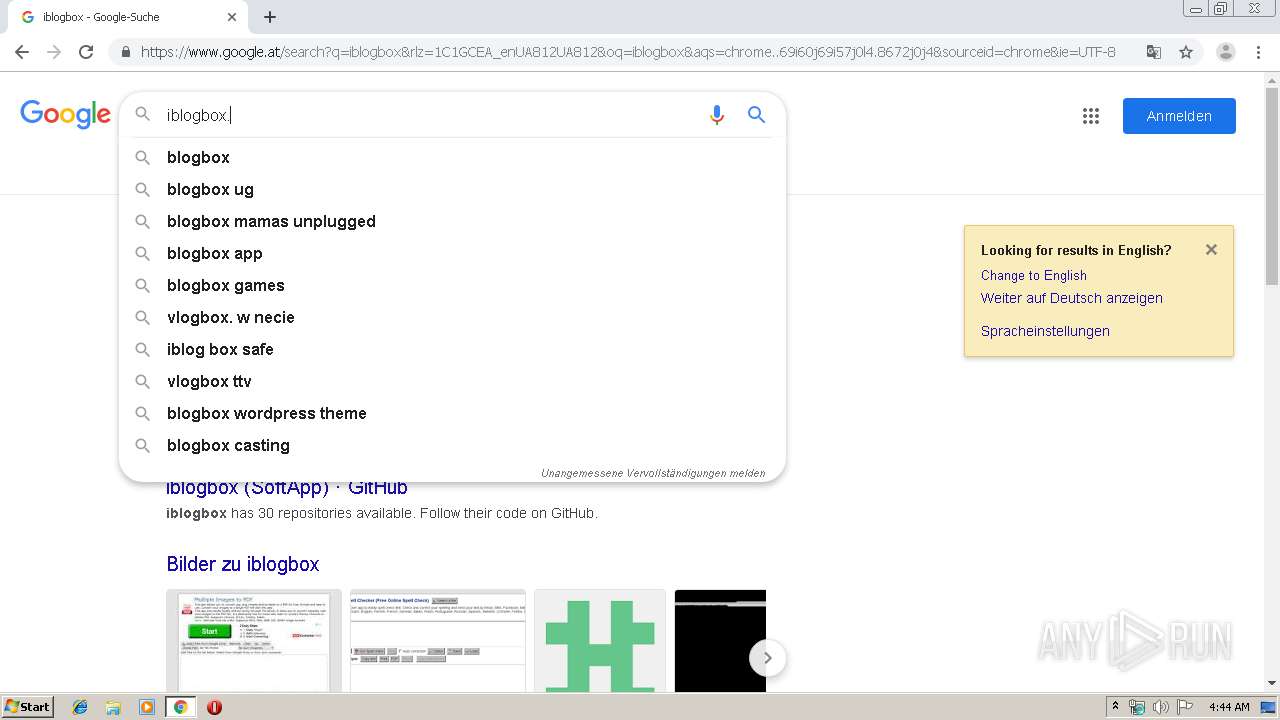Choose suggestion 'vlogbox. w necie'
Viewport: 1280px width, 720px height.
pyautogui.click(x=452, y=317)
